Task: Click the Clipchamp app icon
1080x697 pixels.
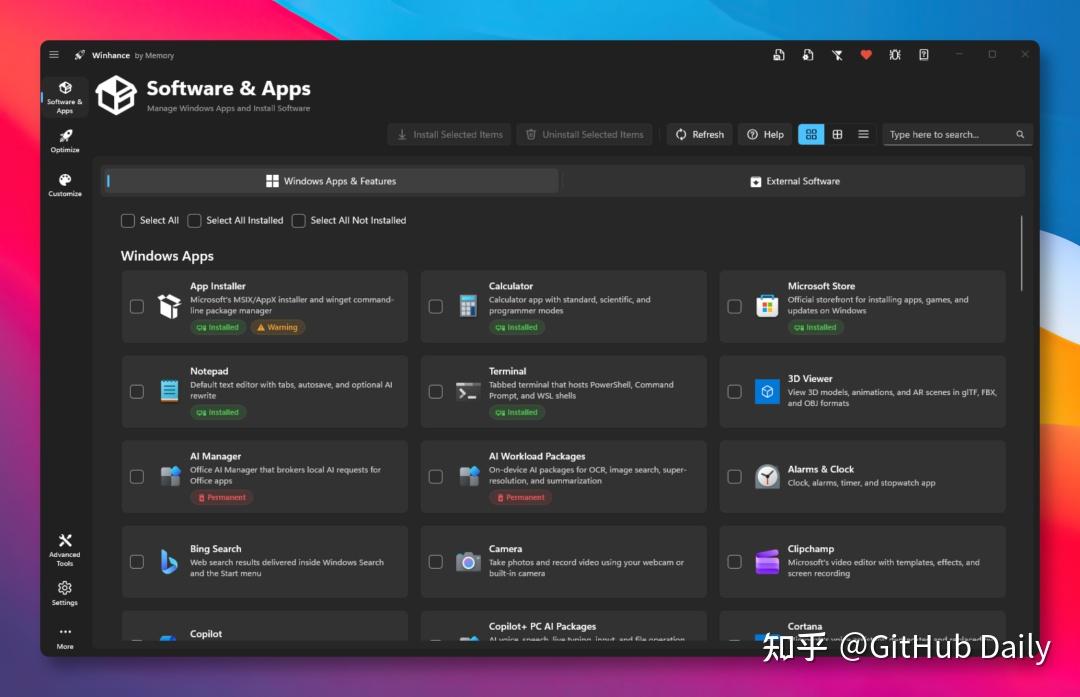Action: tap(767, 561)
